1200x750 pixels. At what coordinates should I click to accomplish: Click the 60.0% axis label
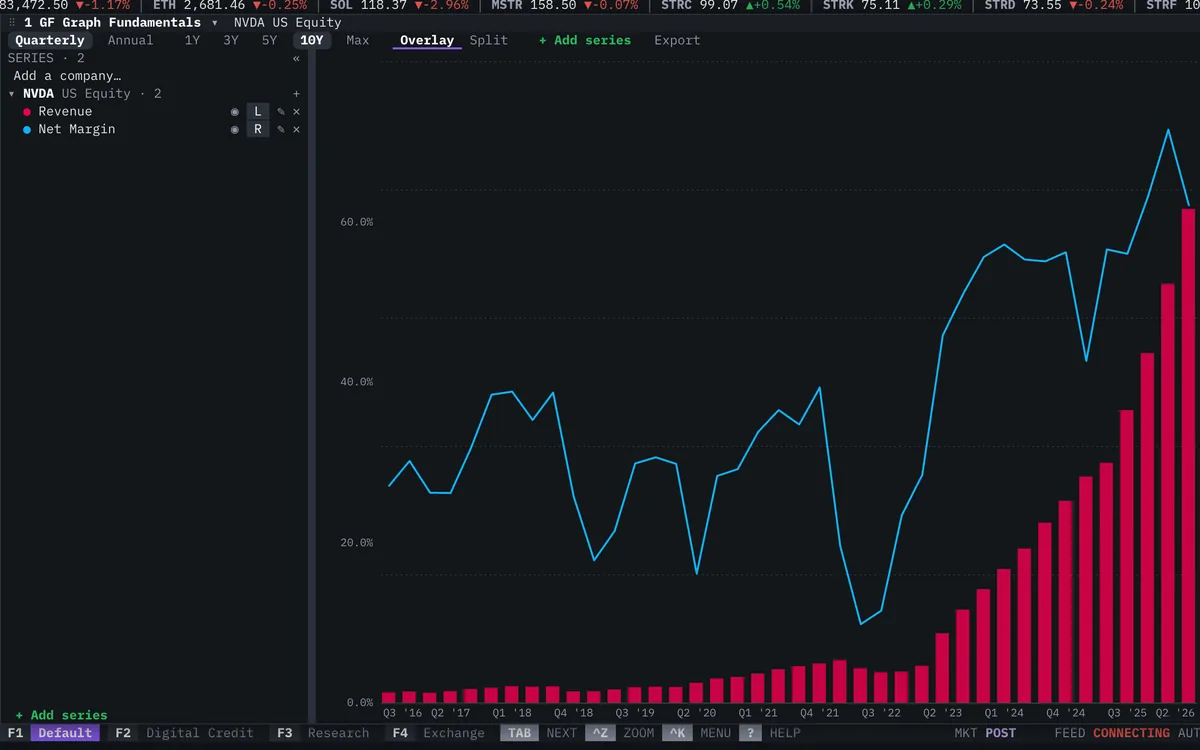click(357, 222)
